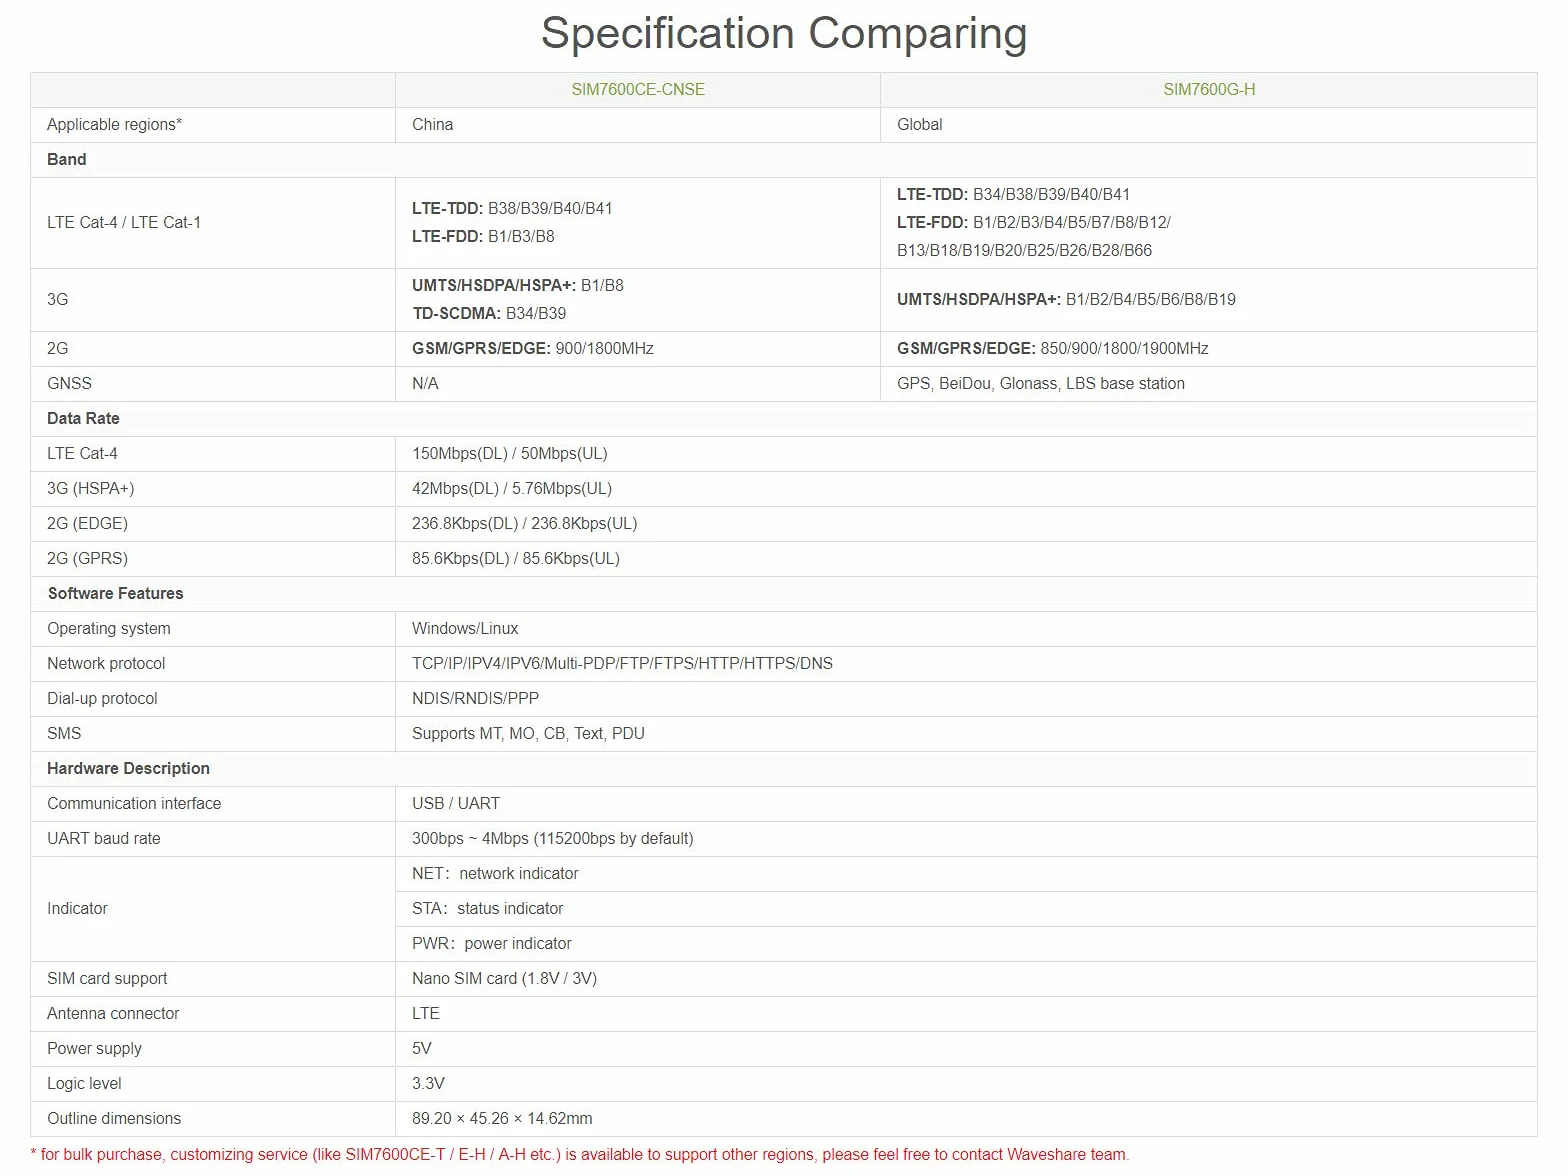Click the 150Mbps(DL) / 50Mbps(UL) value
1568x1176 pixels.
(510, 453)
